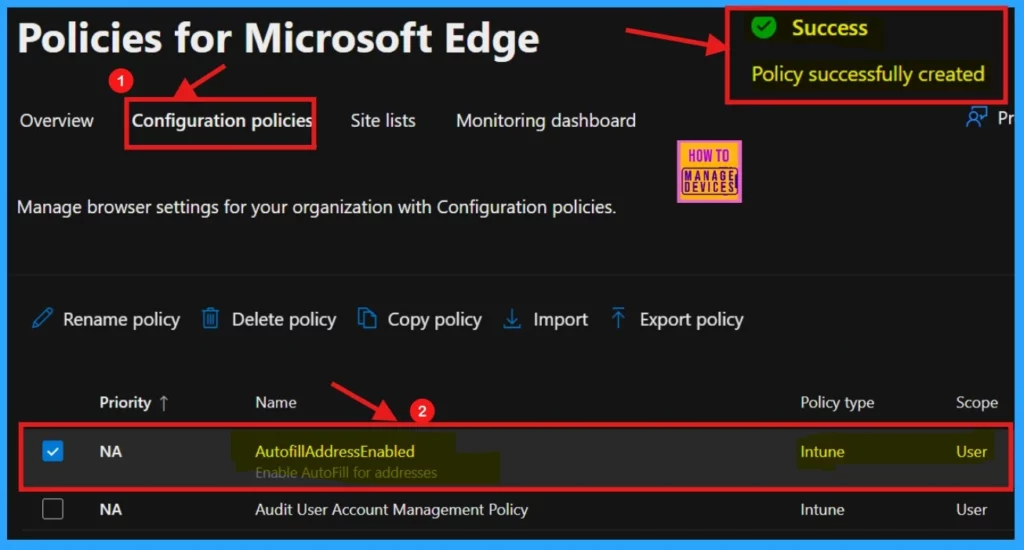Click the Delete policy trash icon

click(x=210, y=318)
